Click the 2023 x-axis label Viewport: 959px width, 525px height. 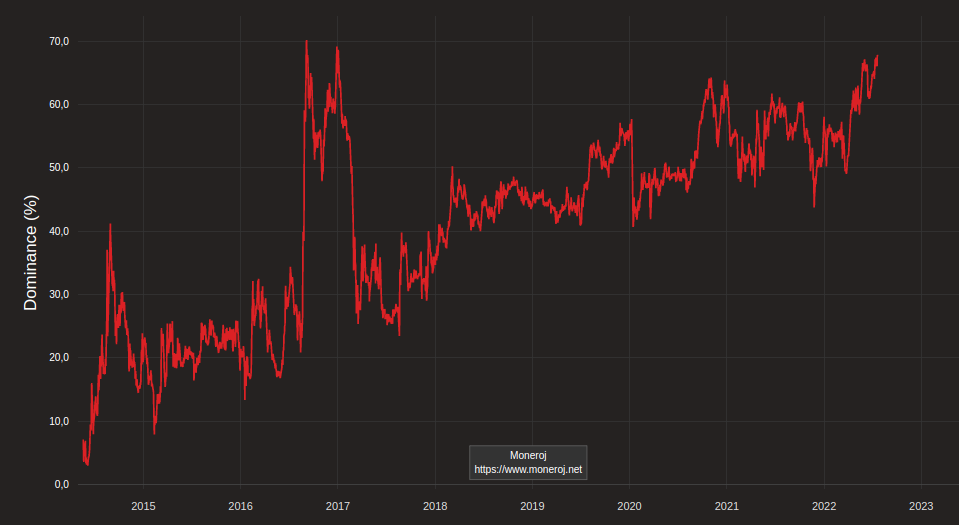coord(921,506)
